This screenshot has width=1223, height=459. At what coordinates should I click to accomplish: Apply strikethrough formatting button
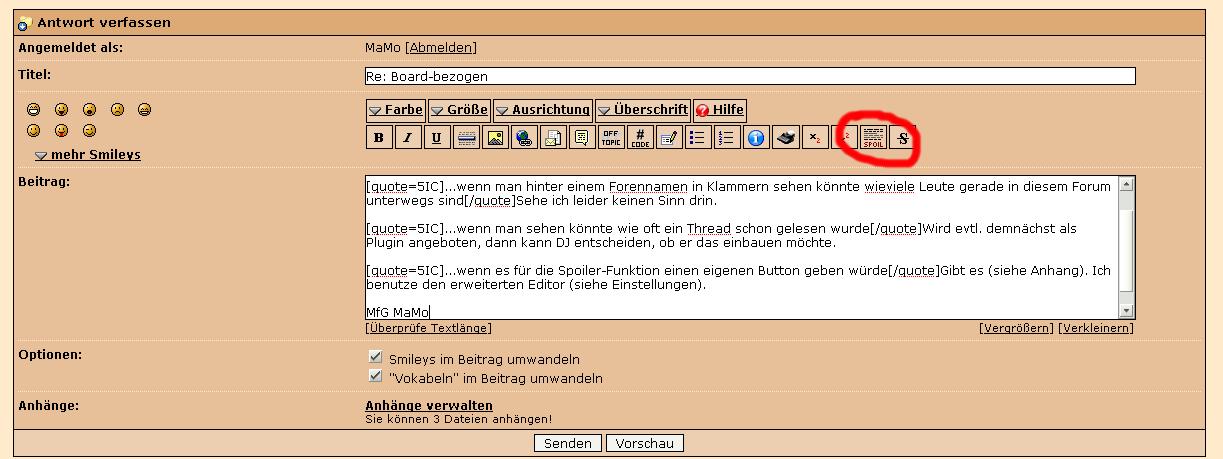903,138
